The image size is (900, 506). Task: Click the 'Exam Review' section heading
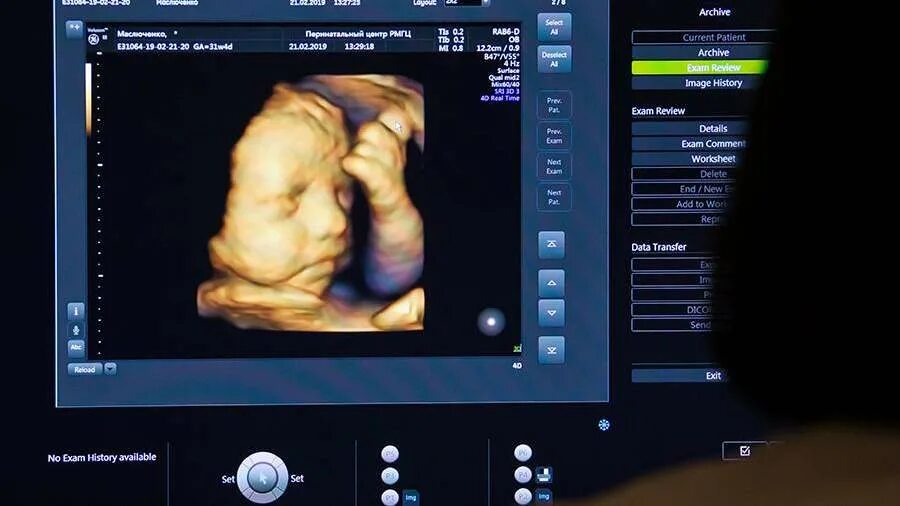tap(658, 111)
